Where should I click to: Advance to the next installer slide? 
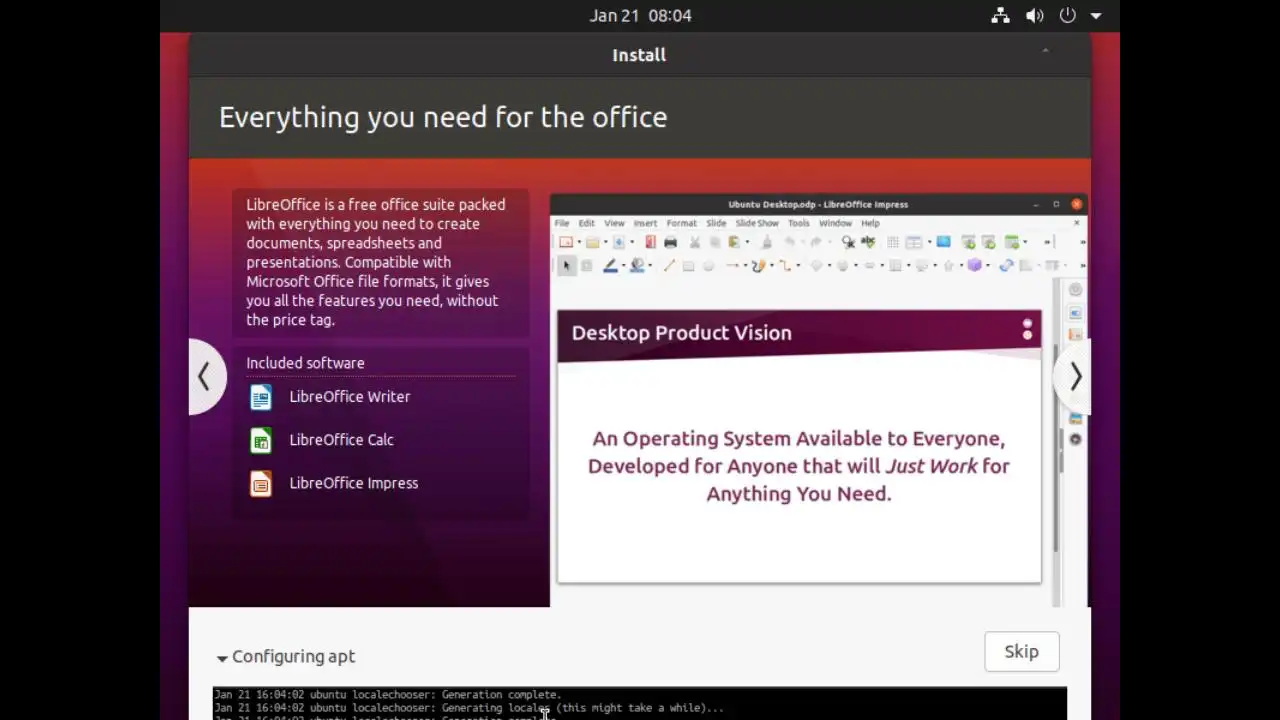point(1074,377)
